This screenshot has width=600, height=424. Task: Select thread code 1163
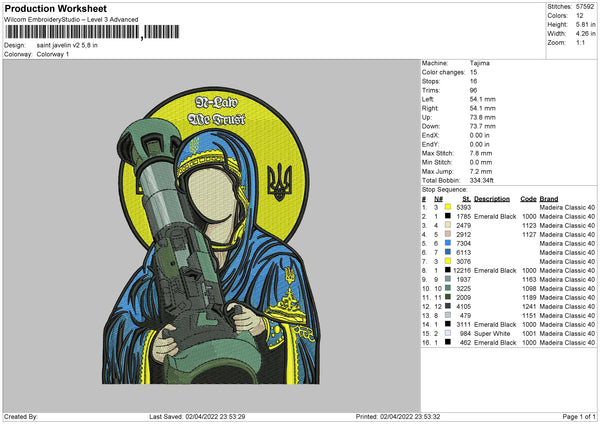[529, 279]
